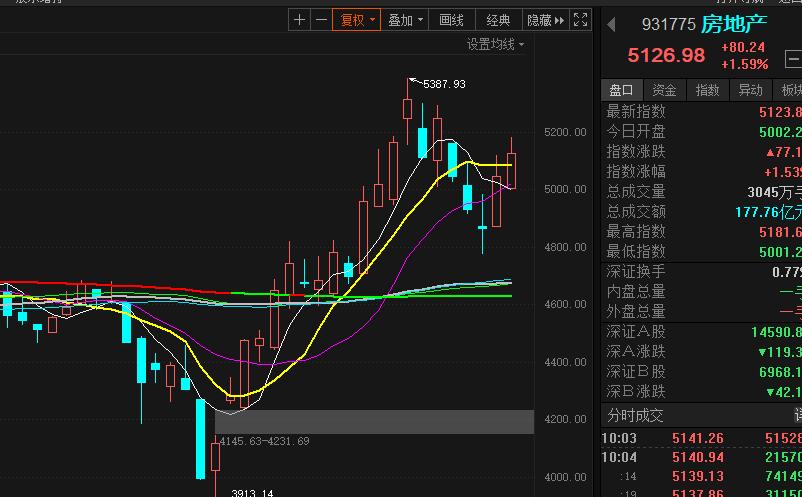The image size is (802, 497).
Task: Switch to 经典 layout
Action: click(x=498, y=20)
